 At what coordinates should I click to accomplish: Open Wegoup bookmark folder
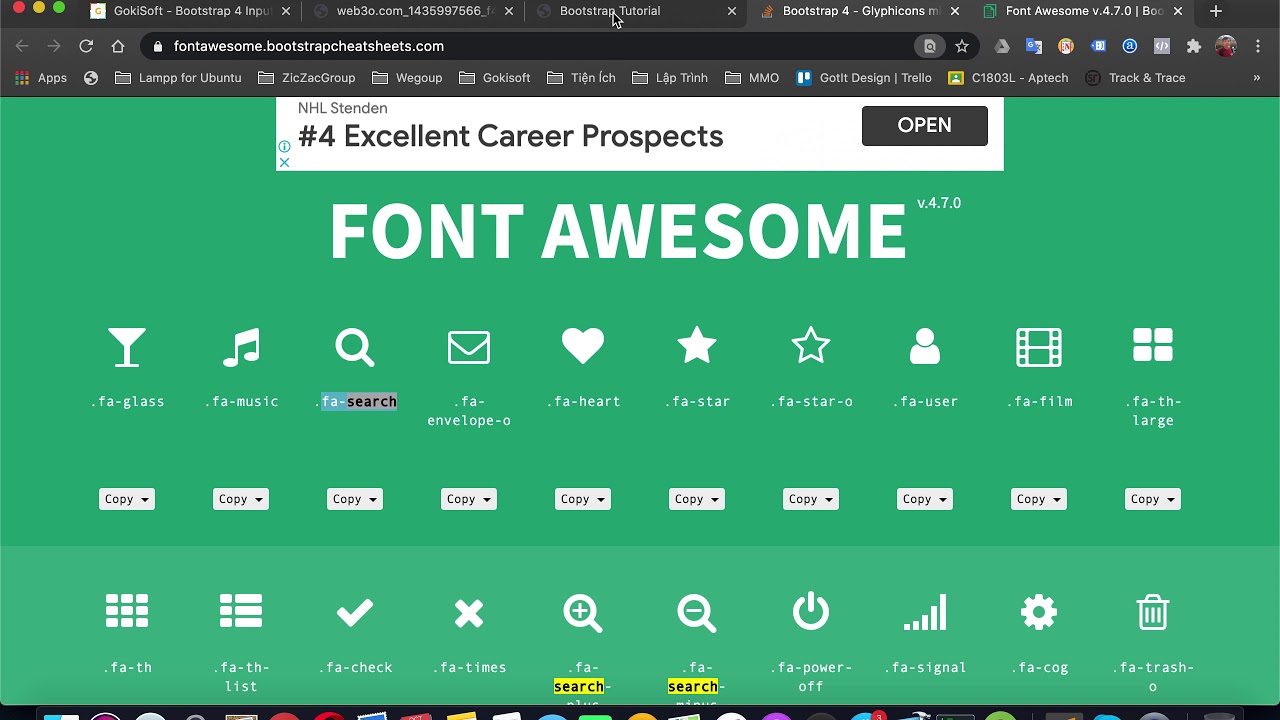click(x=407, y=77)
